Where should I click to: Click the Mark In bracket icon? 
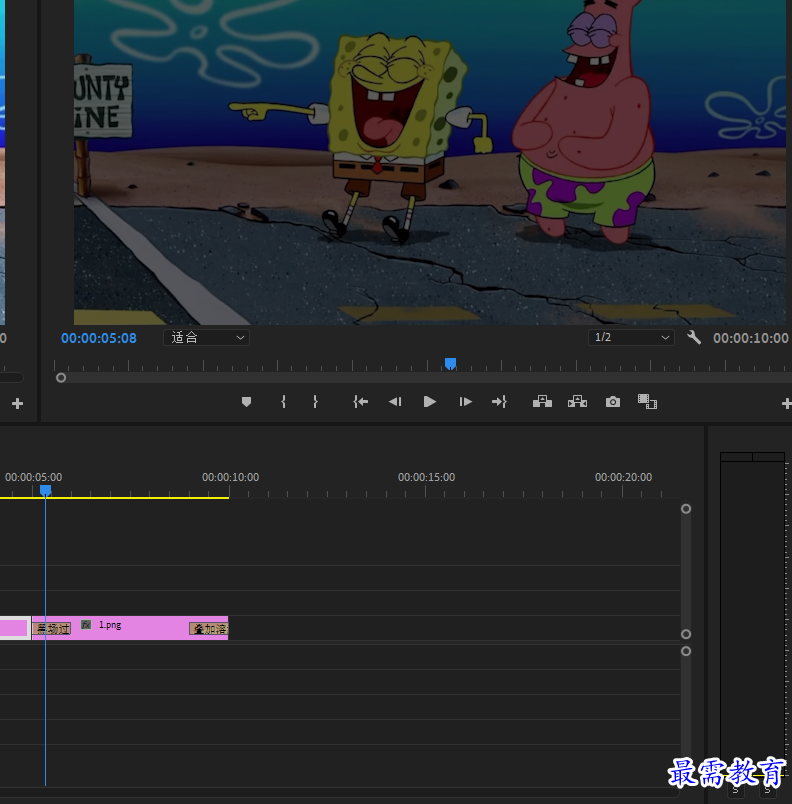(x=283, y=402)
